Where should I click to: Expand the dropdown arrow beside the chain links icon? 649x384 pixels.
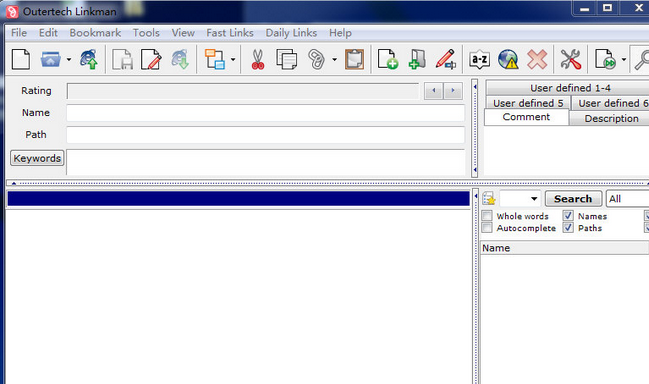tap(334, 60)
